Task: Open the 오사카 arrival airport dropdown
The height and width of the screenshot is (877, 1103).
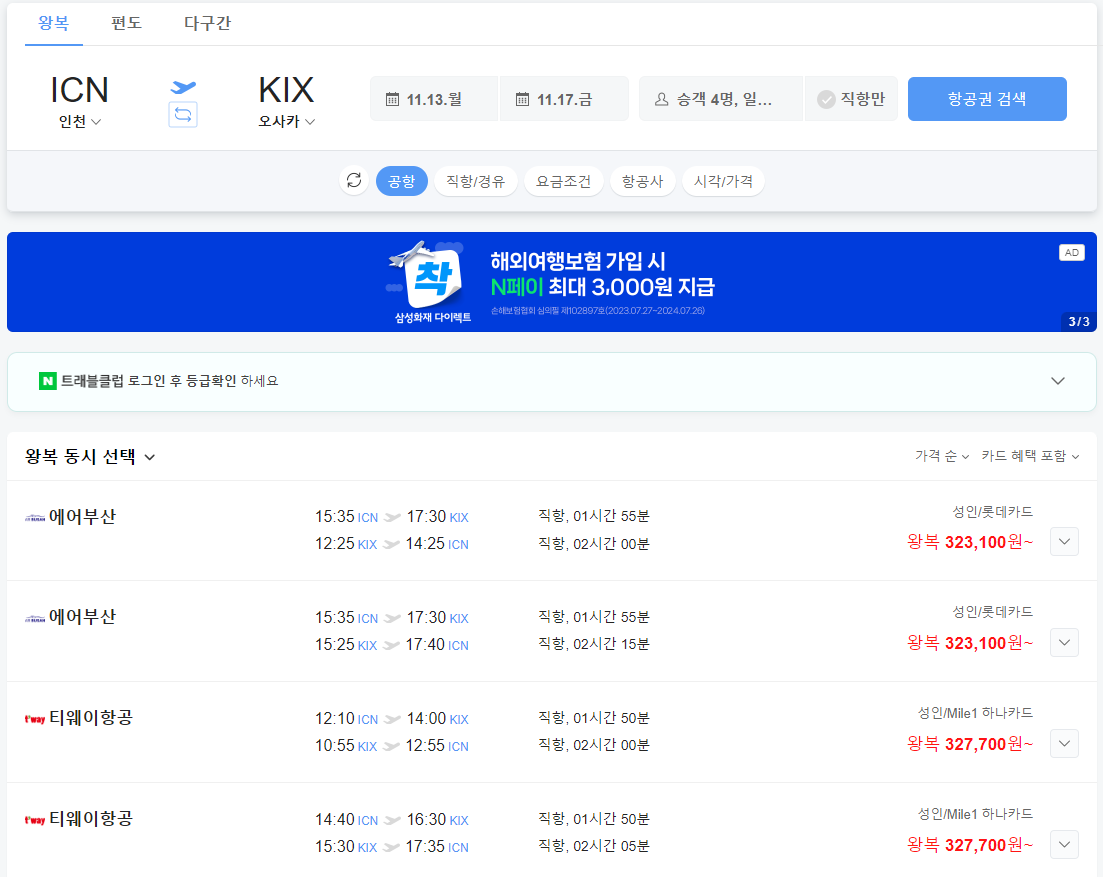Action: pyautogui.click(x=286, y=122)
